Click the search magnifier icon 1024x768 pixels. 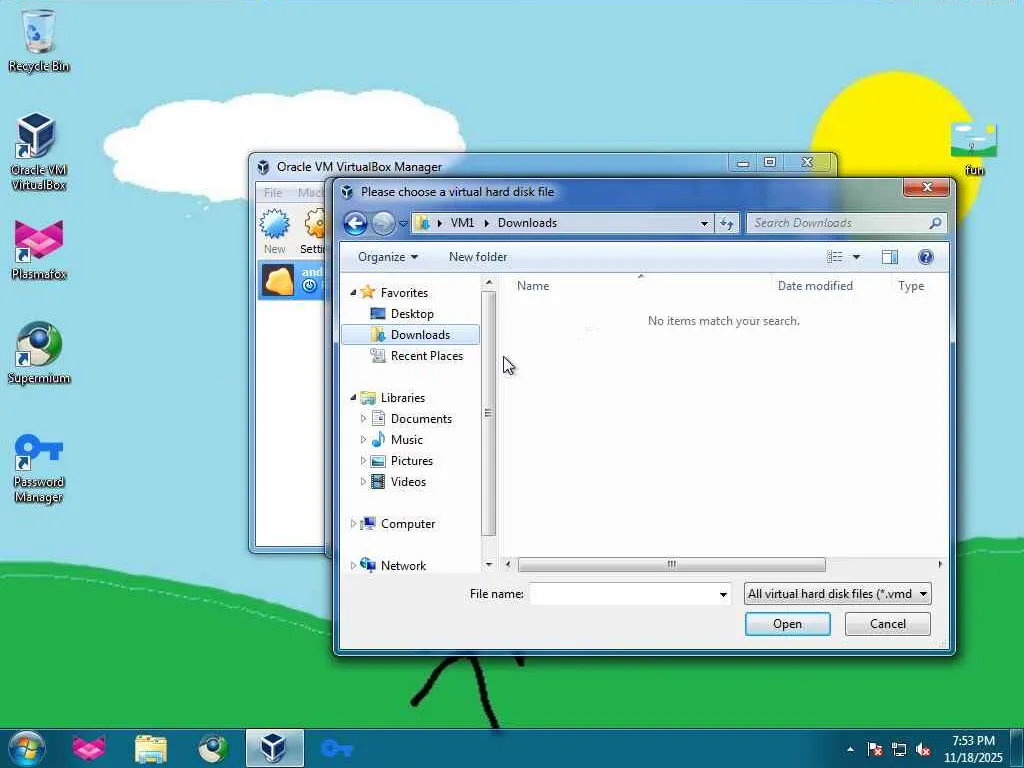pyautogui.click(x=935, y=223)
